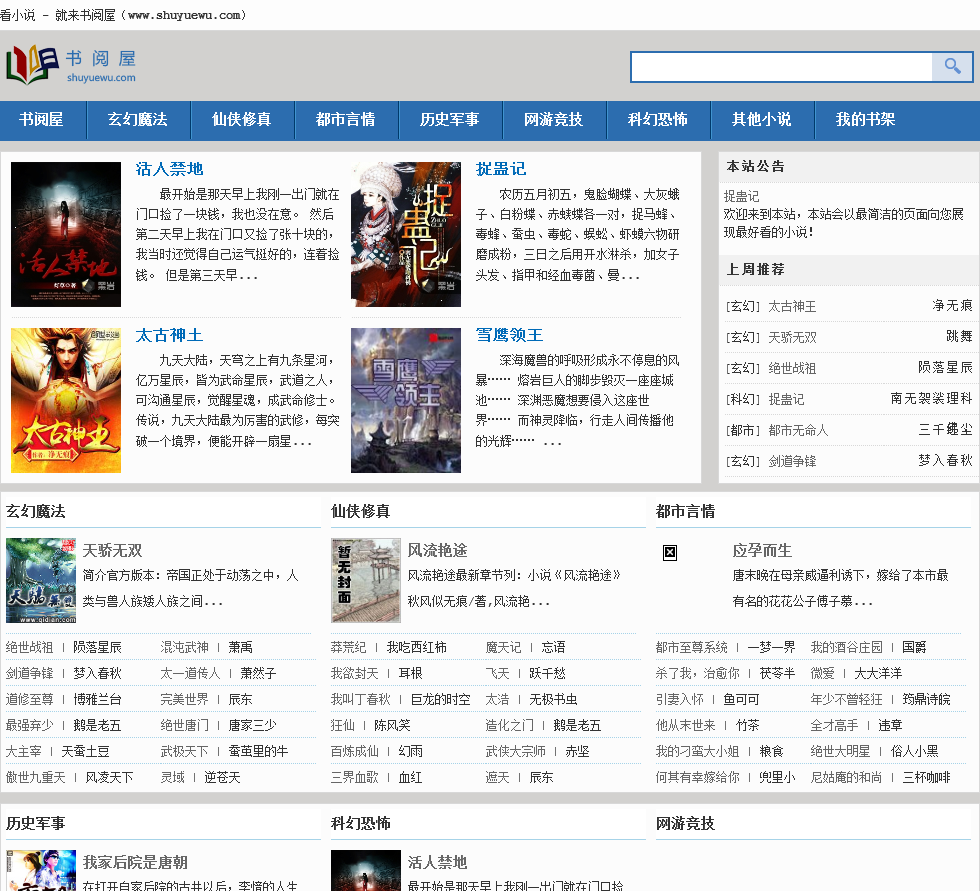980x891 pixels.
Task: Open 我欲封天 in 仙侠修真 list
Action: (354, 673)
